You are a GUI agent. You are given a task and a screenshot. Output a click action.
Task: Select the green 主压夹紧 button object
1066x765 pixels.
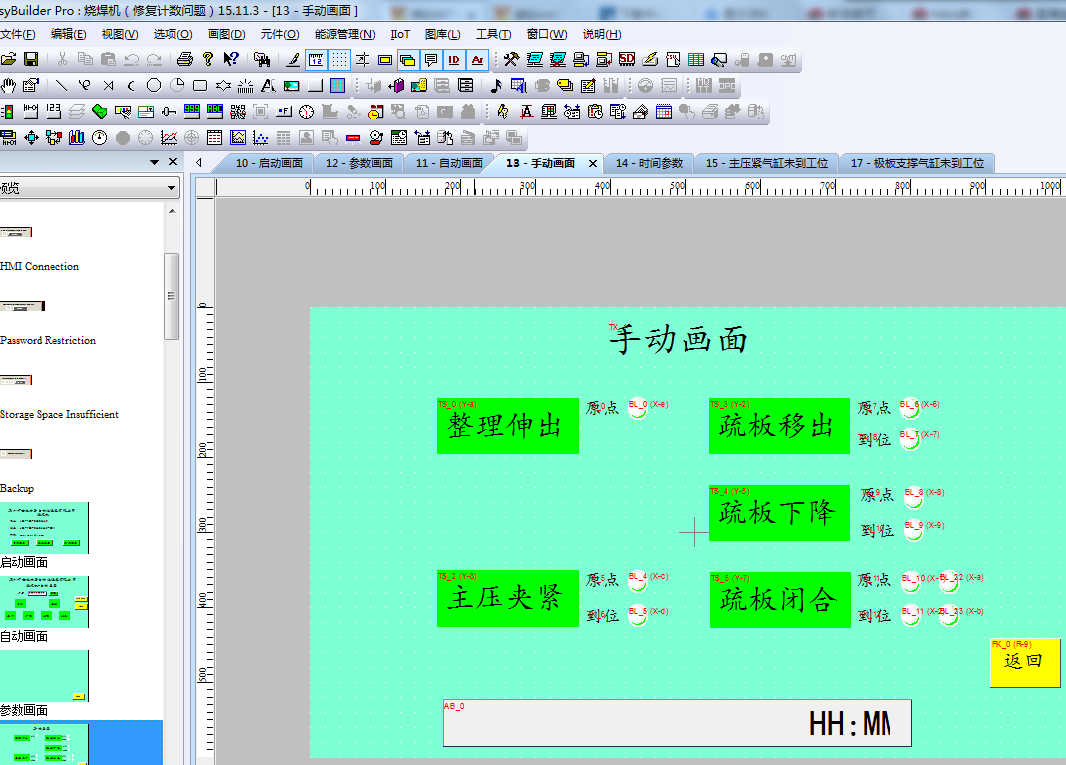pyautogui.click(x=507, y=599)
